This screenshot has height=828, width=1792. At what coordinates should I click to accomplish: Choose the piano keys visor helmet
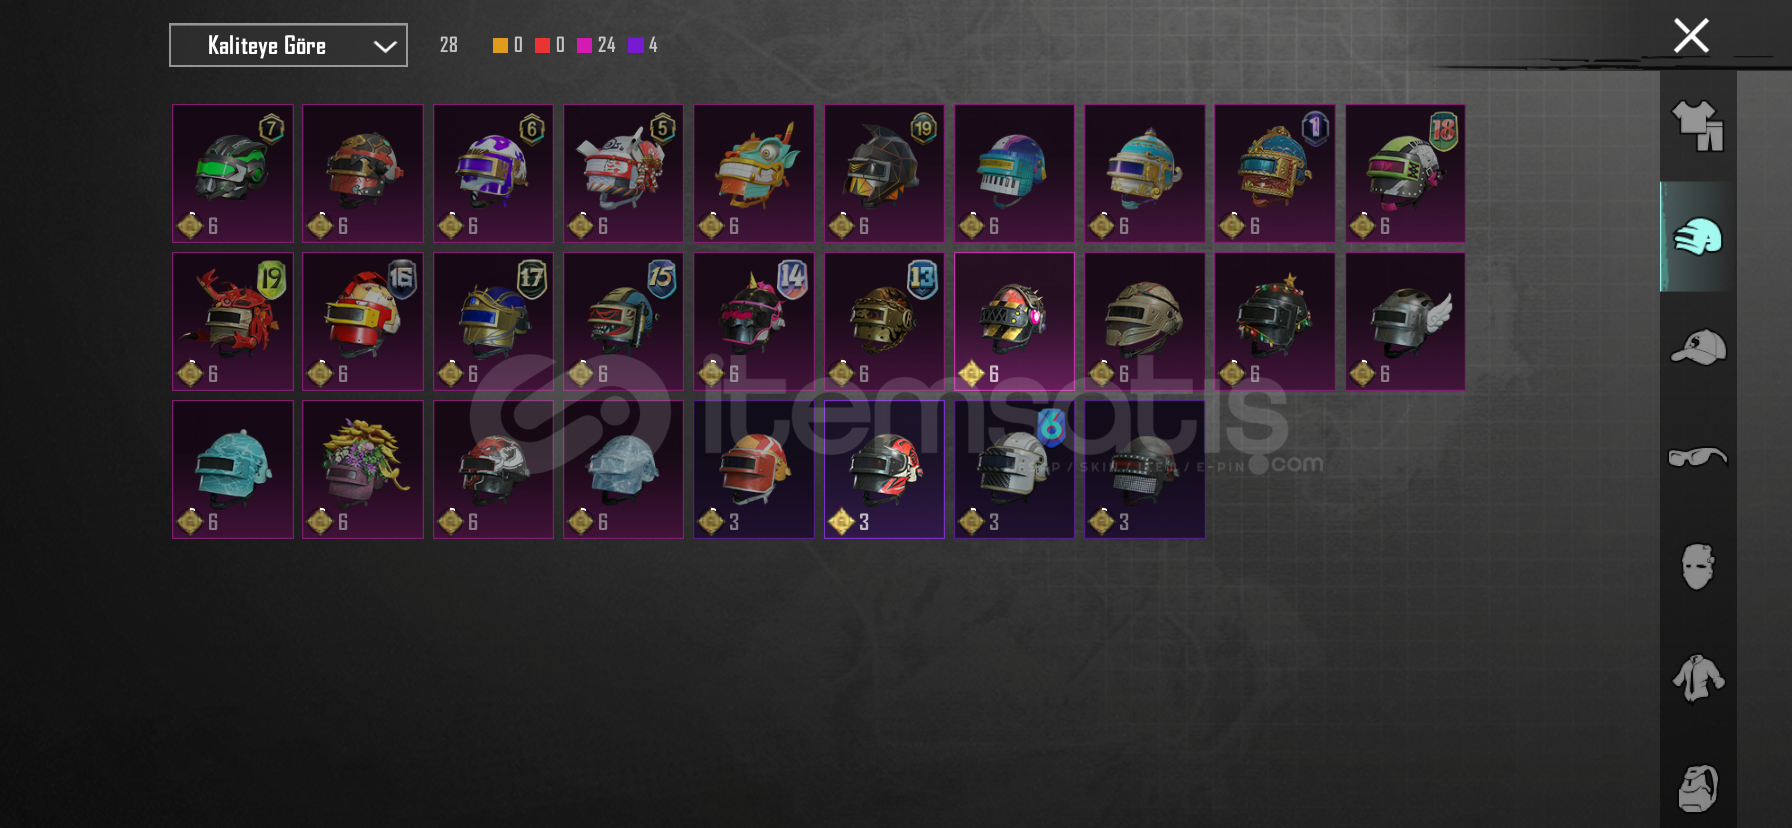point(1014,173)
